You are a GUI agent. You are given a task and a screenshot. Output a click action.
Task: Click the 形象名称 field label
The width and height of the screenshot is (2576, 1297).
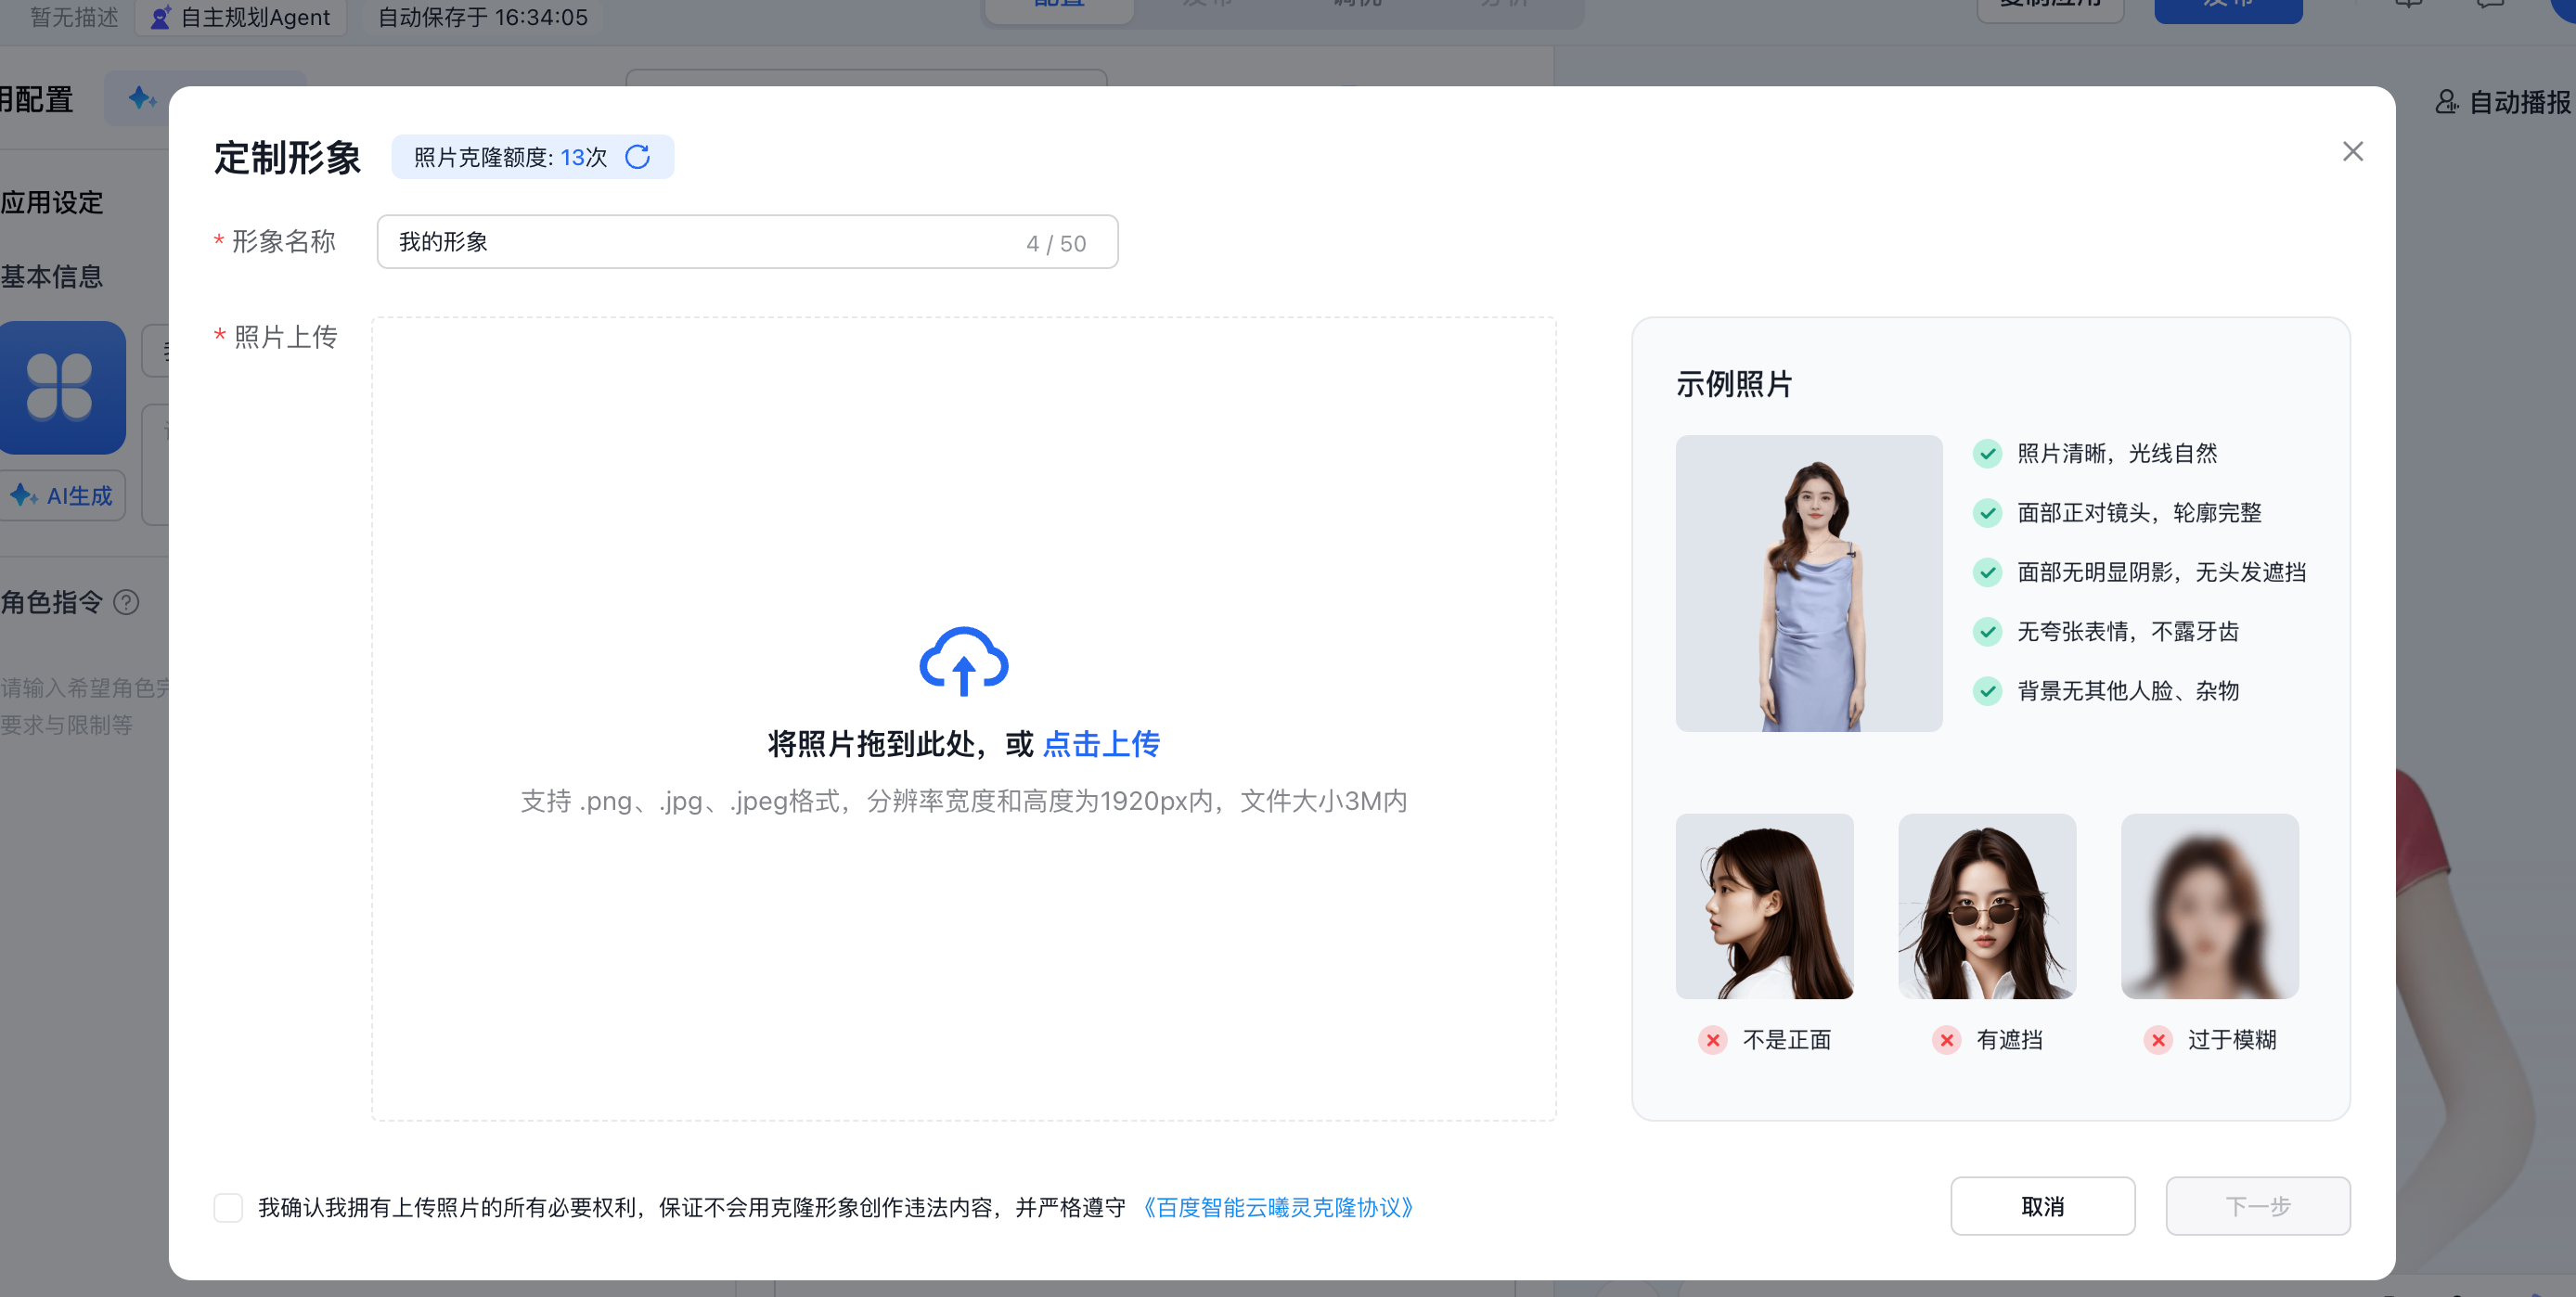284,241
